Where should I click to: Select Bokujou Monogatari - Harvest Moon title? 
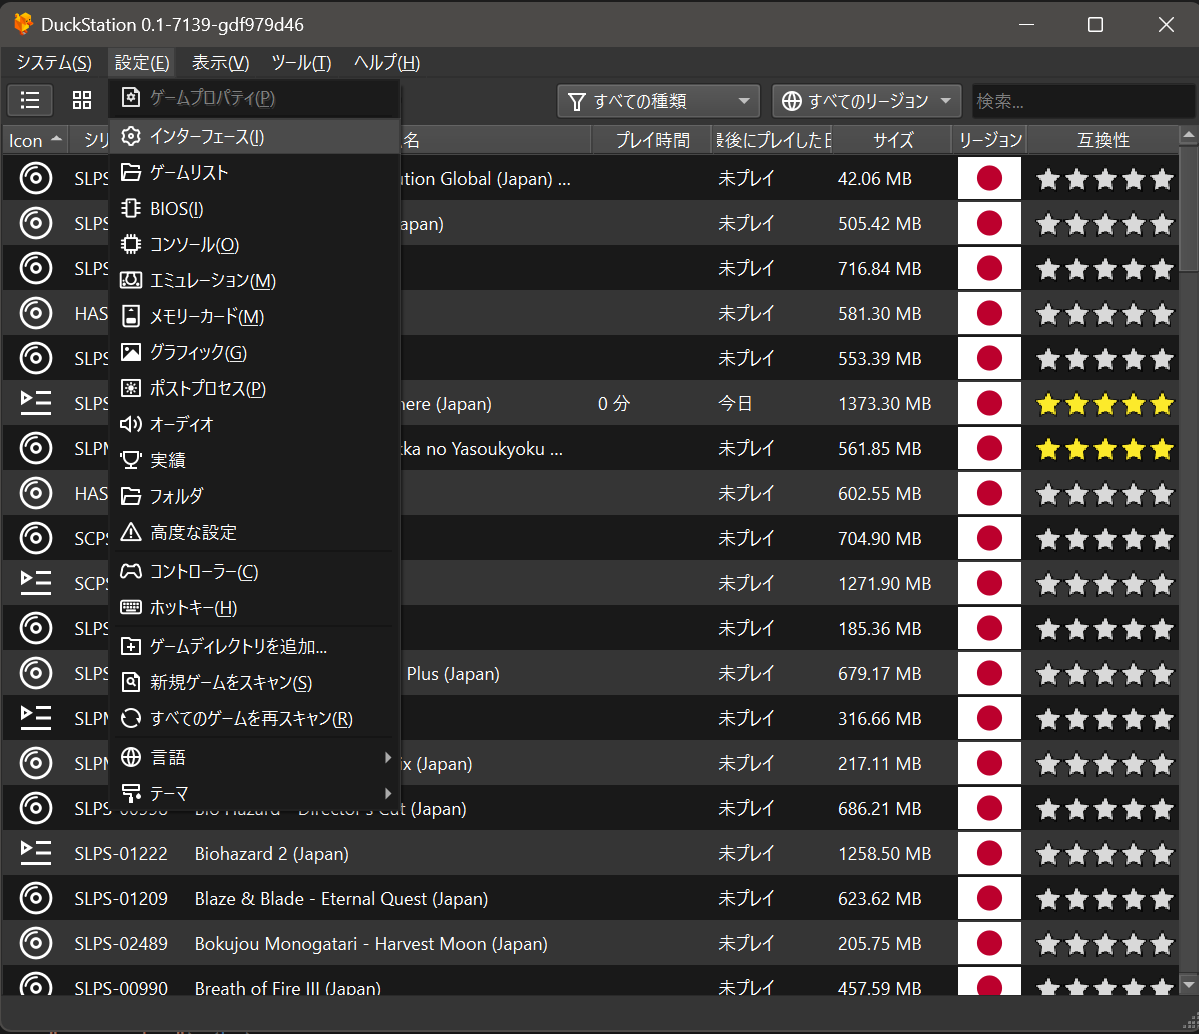[371, 944]
